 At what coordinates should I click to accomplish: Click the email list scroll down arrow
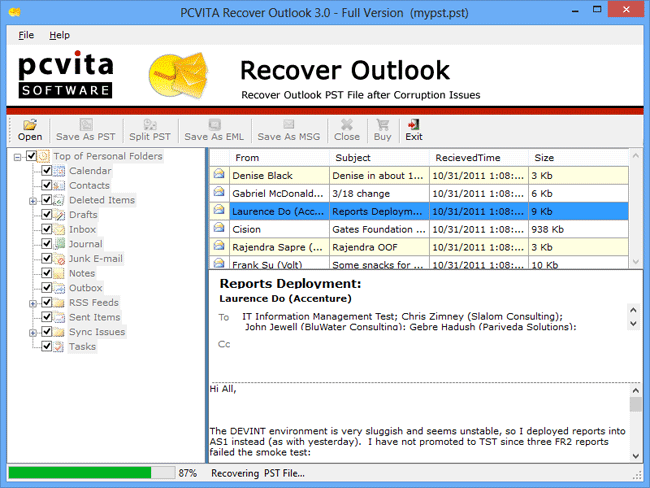click(635, 262)
